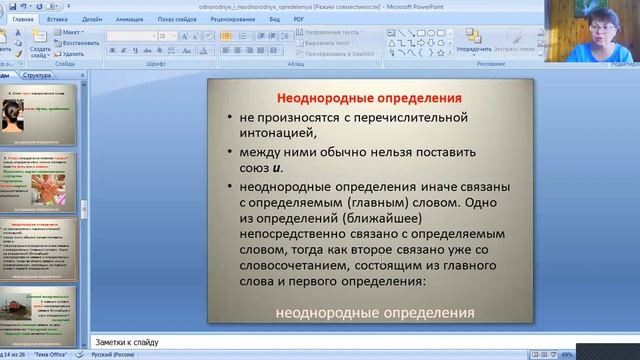Viewport: 640px width, 360px height.
Task: Decrease font size with the smaller A
Action: 196,36
